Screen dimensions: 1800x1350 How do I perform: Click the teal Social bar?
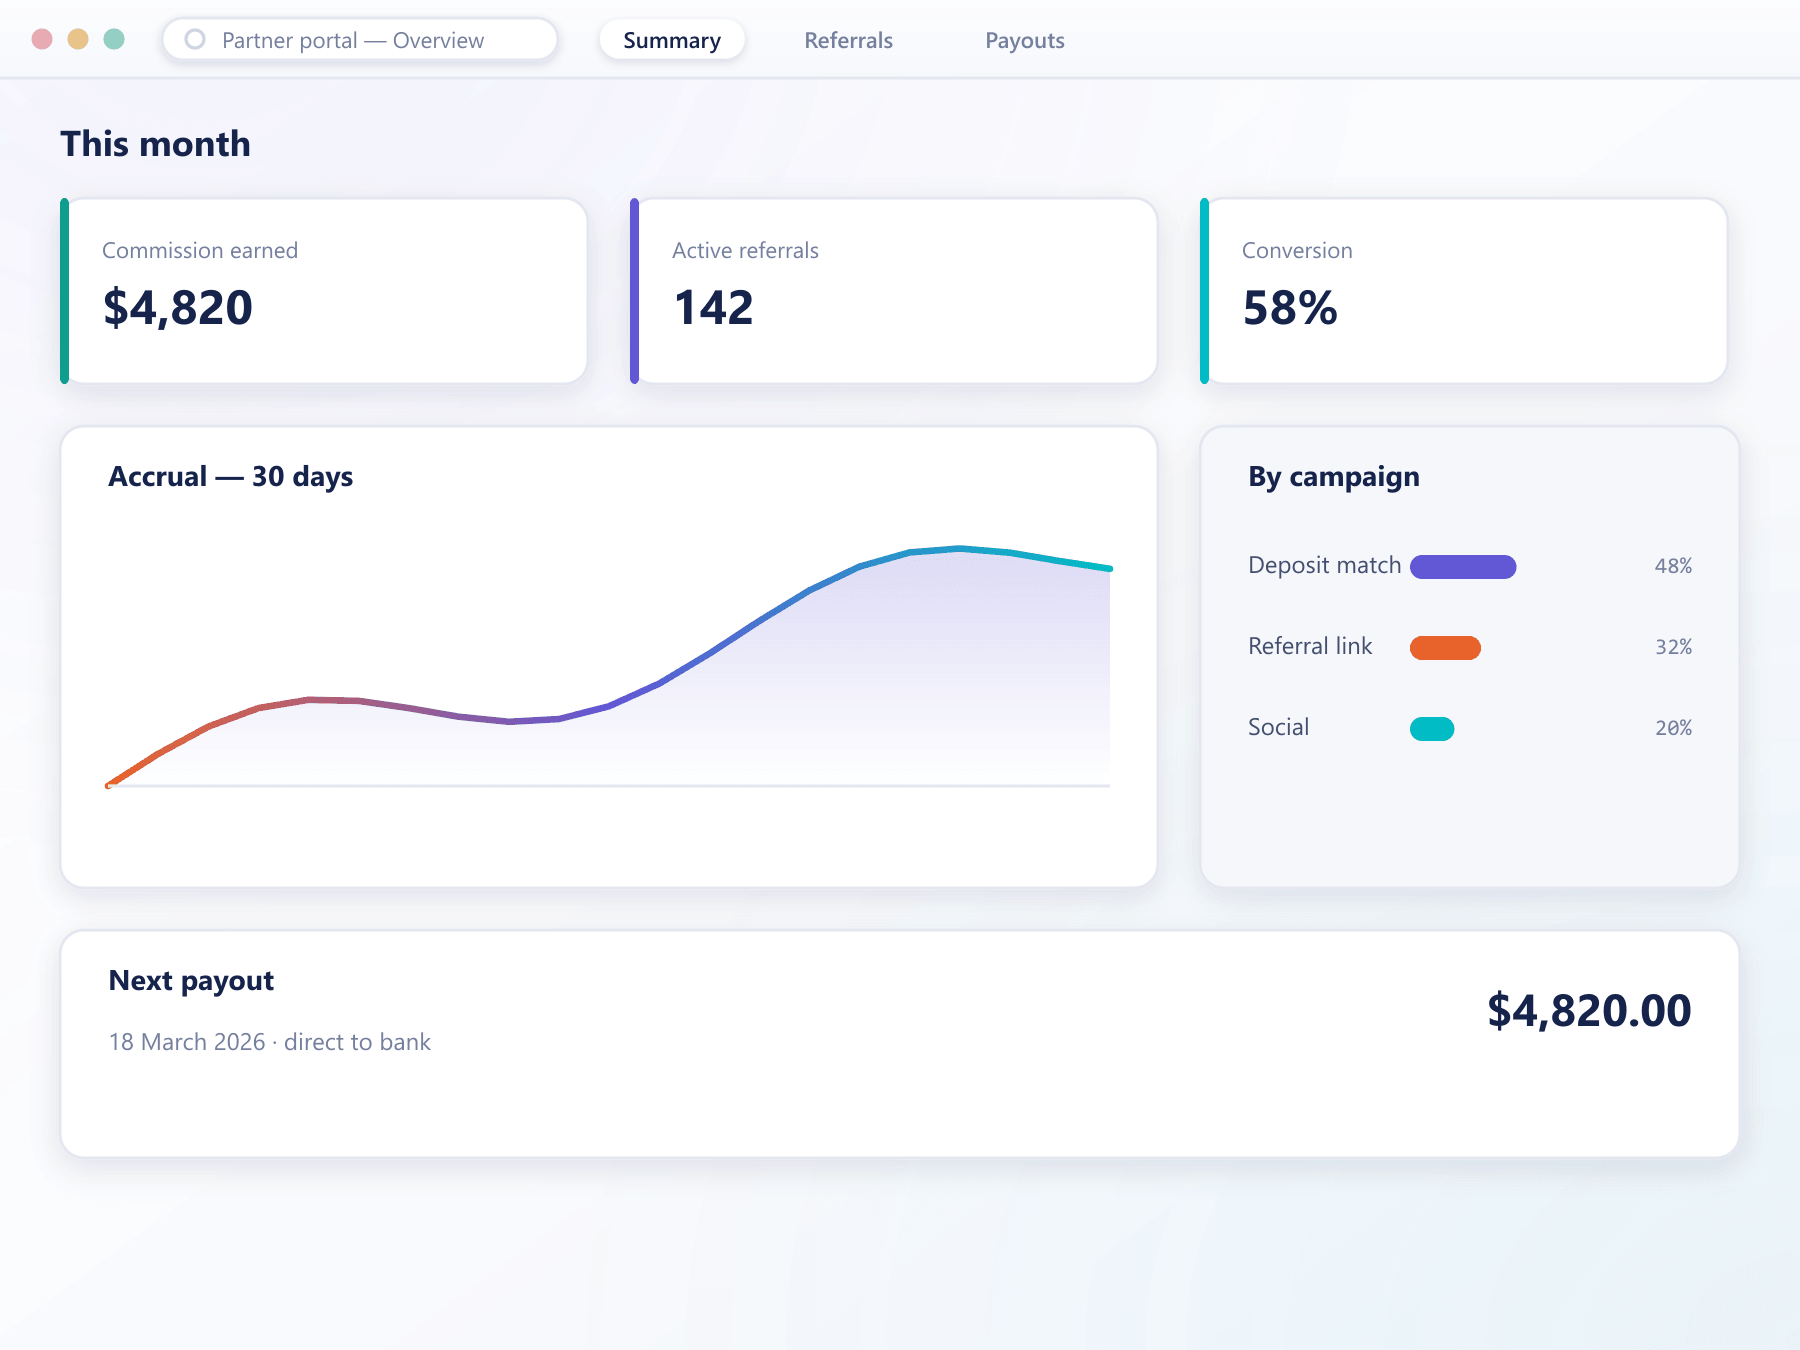click(x=1432, y=729)
